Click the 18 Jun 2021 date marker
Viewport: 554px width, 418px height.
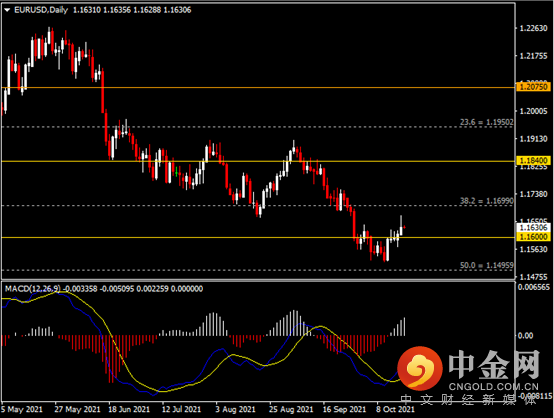point(129,409)
